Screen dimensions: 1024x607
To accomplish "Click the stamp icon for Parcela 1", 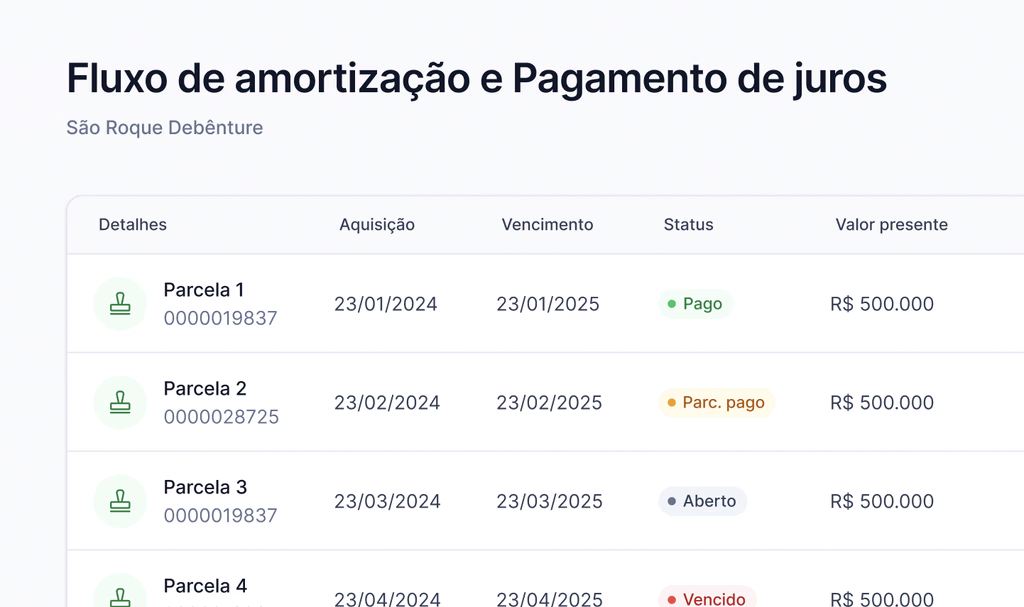I will click(120, 303).
